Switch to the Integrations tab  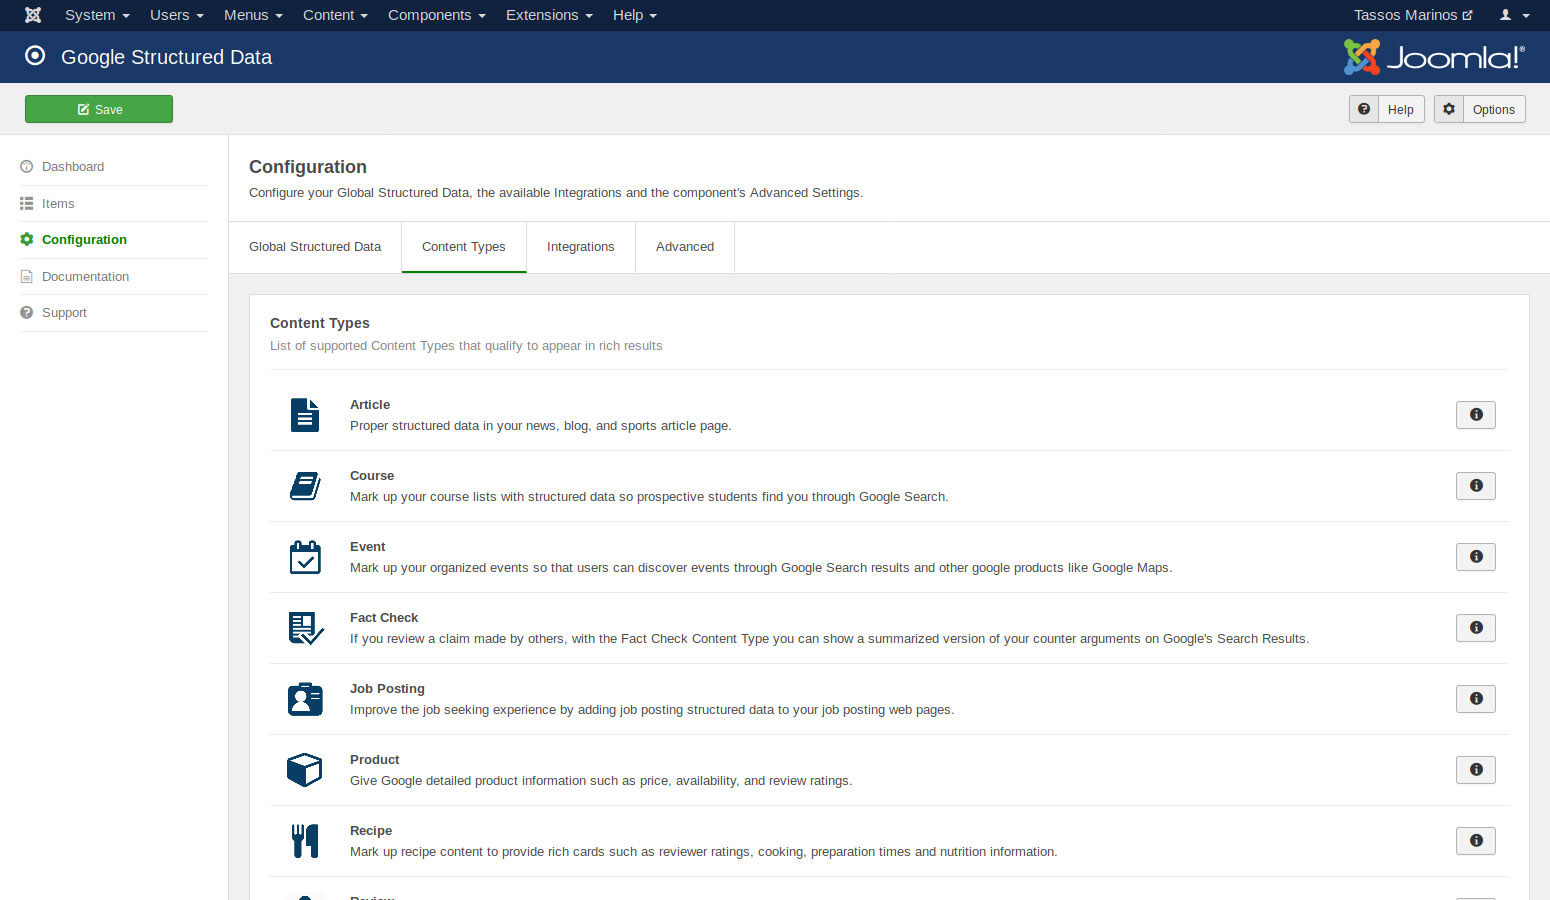click(x=580, y=247)
